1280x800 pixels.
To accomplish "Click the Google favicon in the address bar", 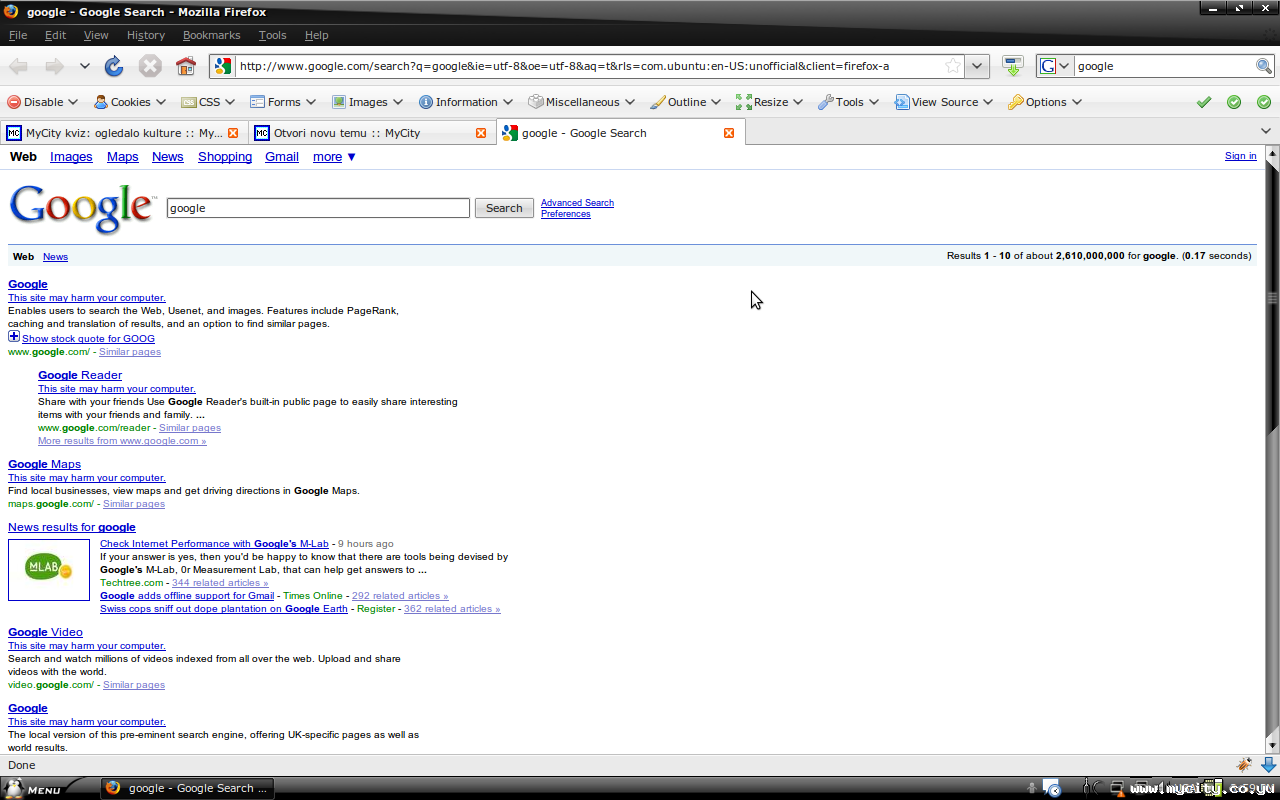I will coord(223,66).
